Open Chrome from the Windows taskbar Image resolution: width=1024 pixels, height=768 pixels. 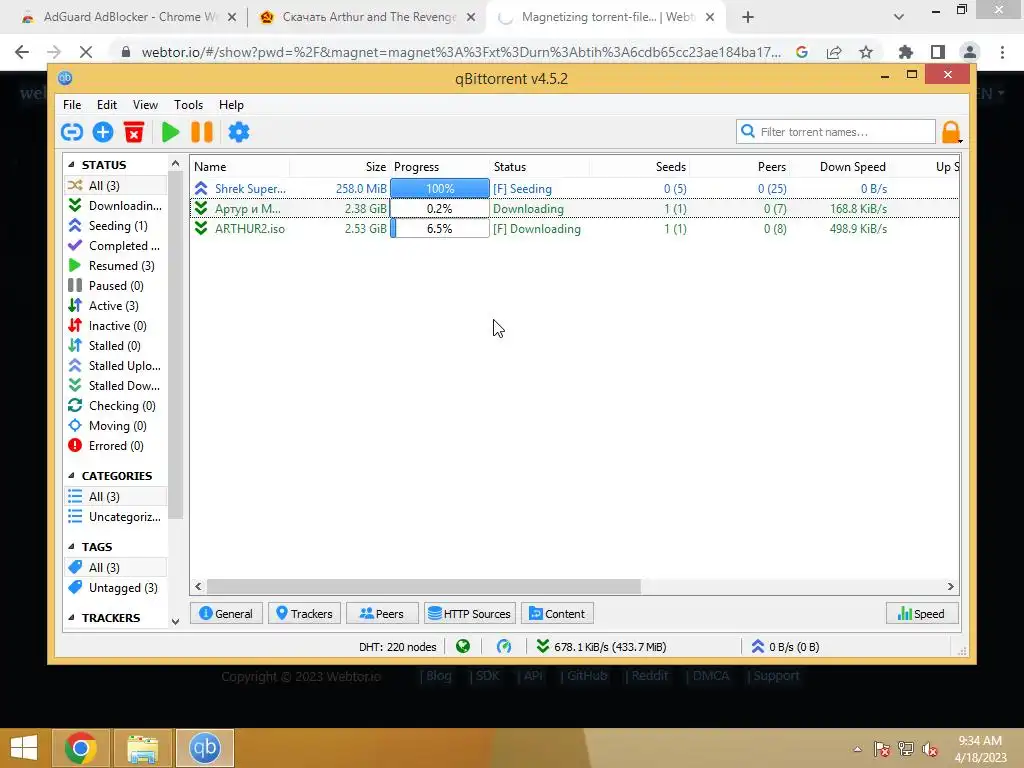point(81,748)
